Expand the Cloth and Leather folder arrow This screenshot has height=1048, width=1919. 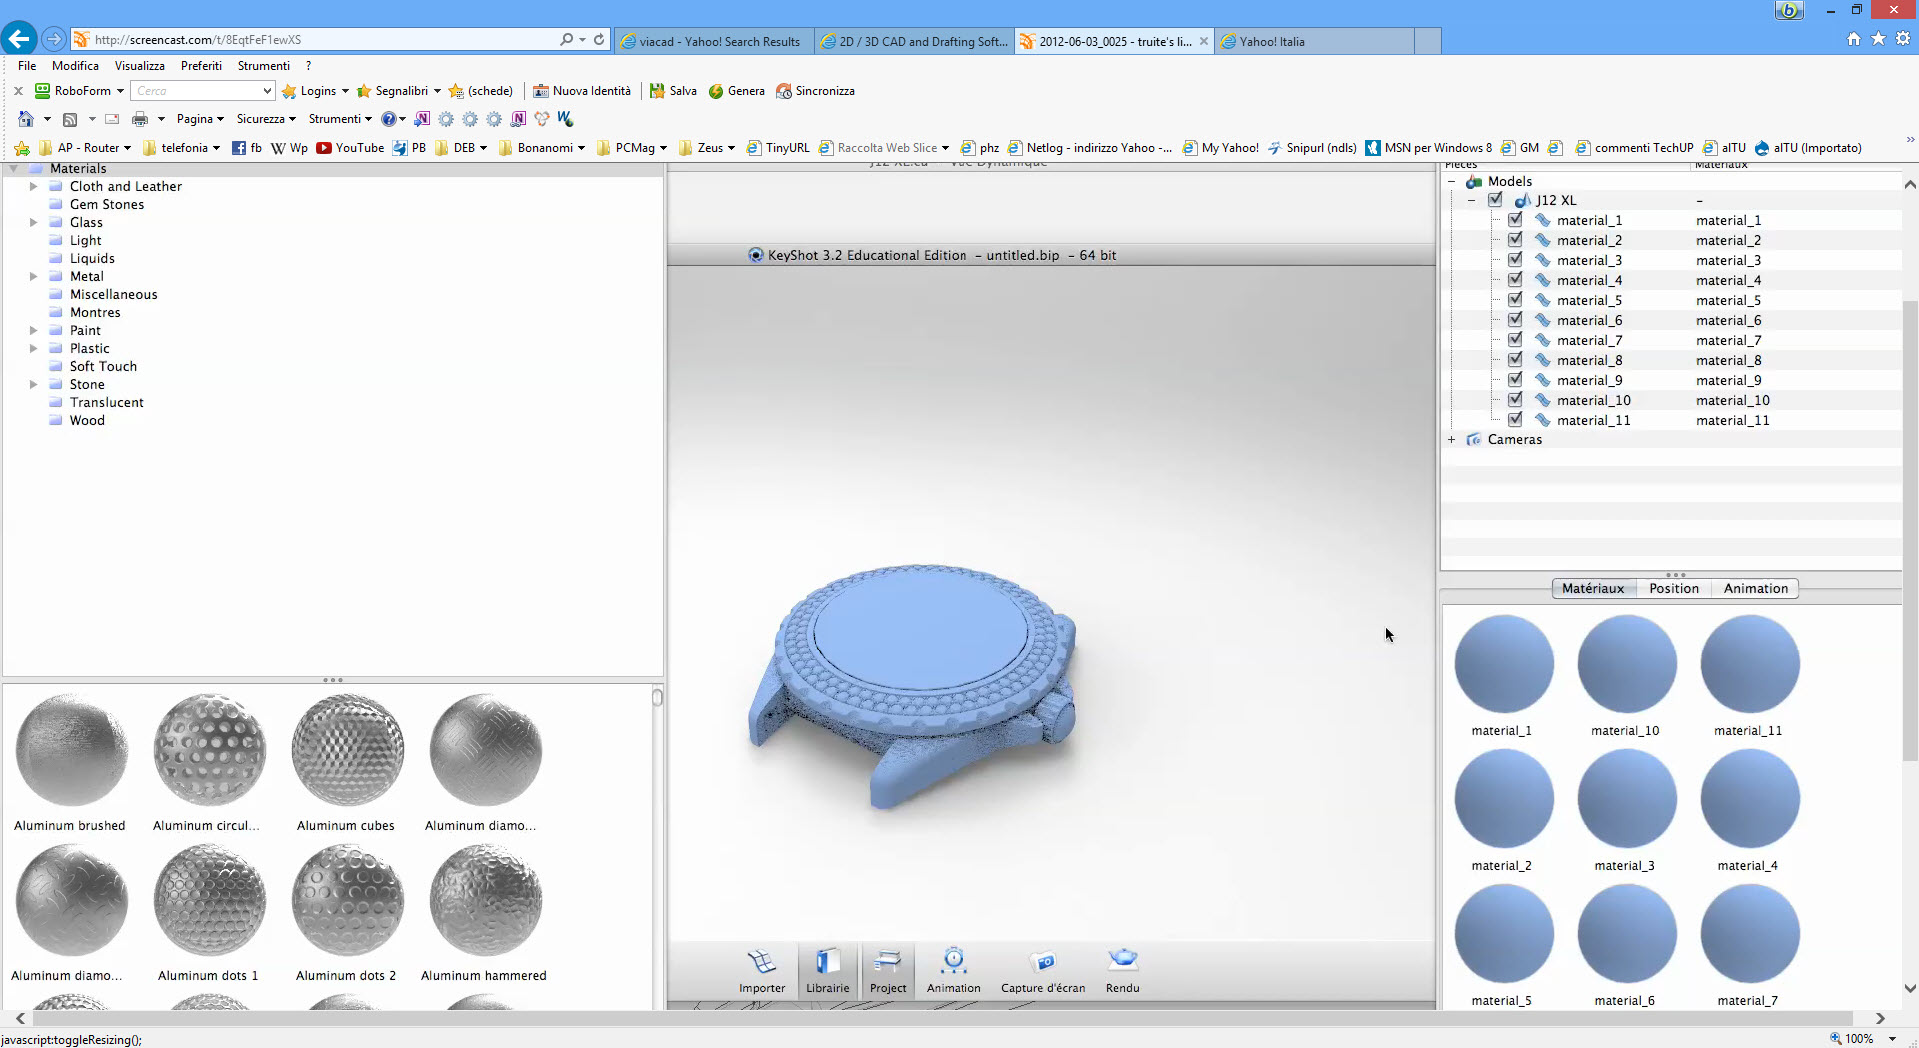click(x=33, y=187)
